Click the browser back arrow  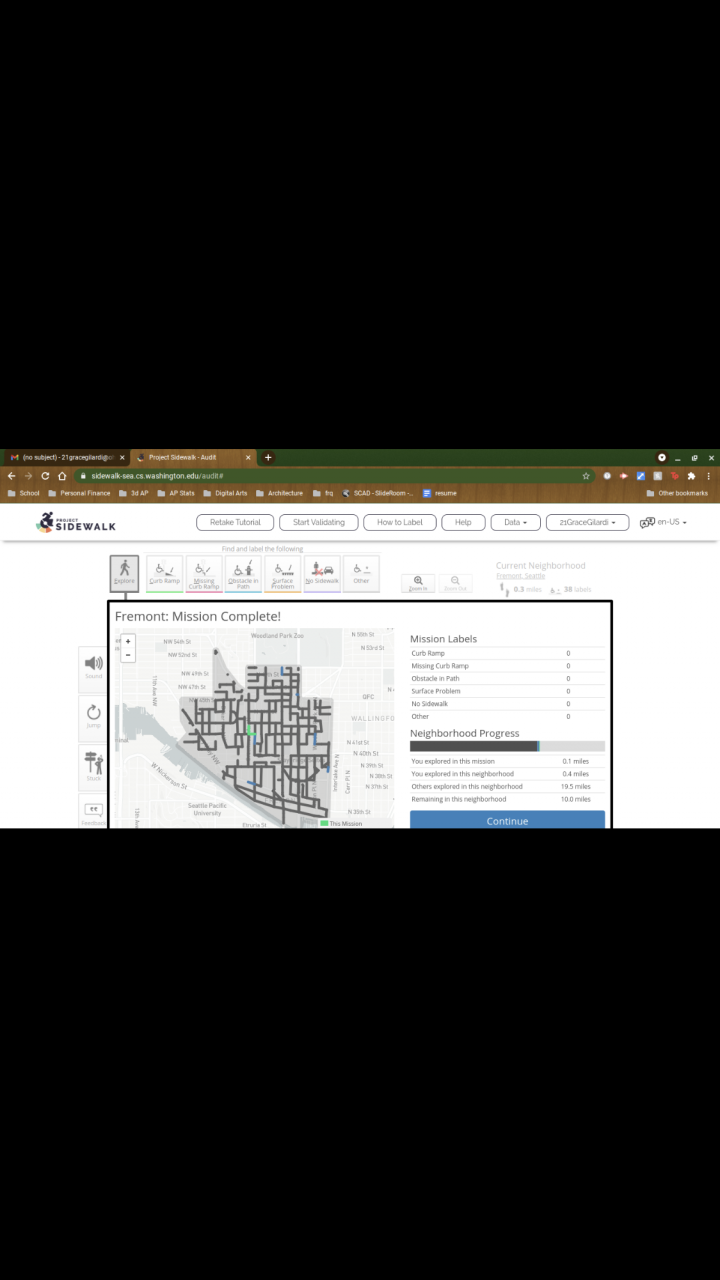[12, 476]
